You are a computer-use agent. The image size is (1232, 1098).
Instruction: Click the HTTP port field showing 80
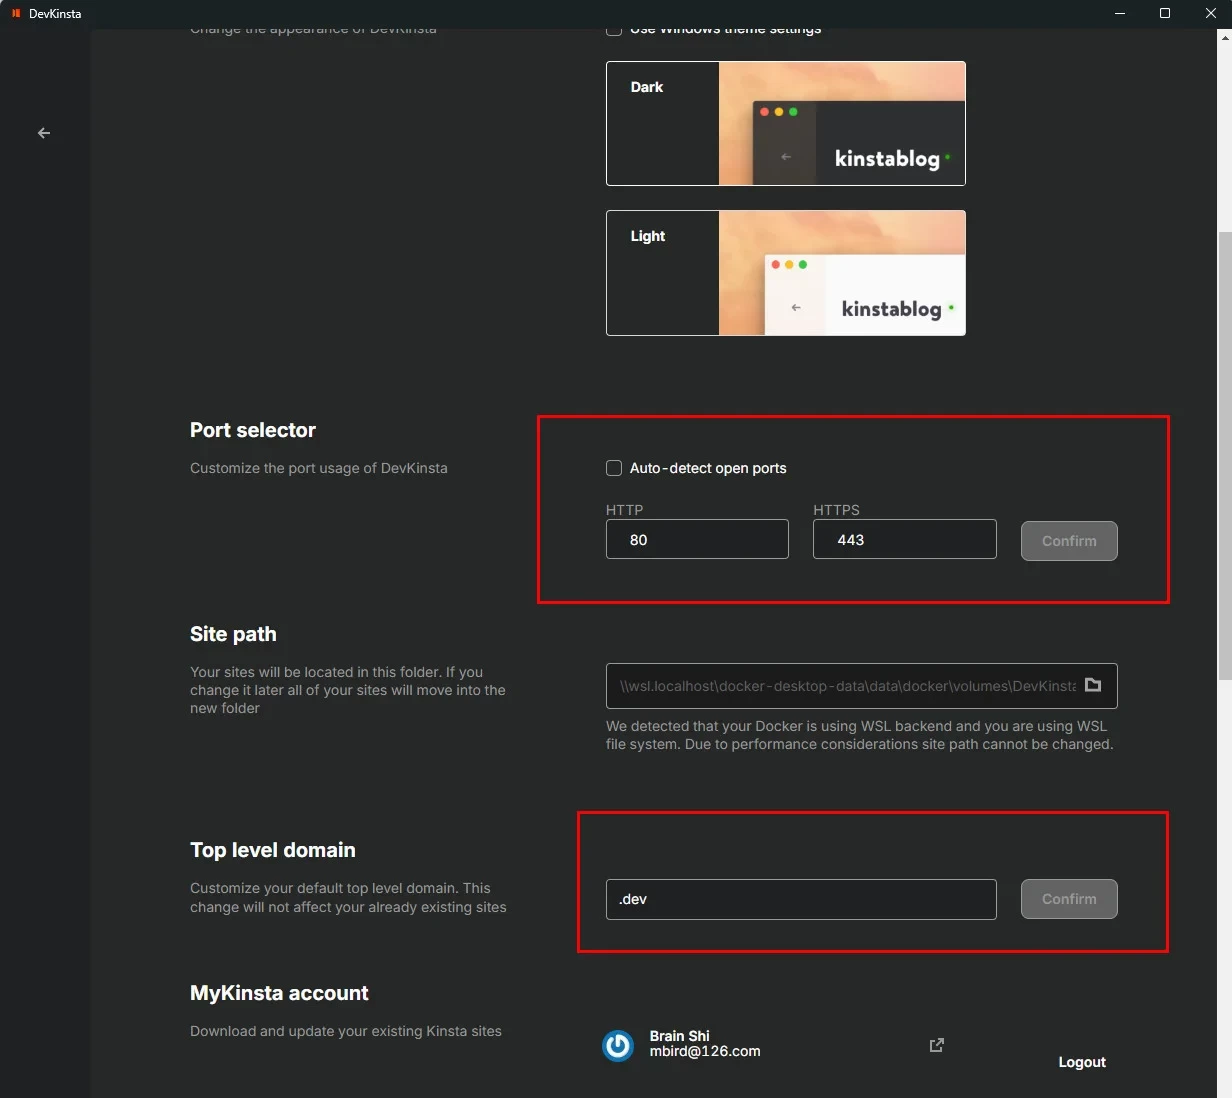pos(697,540)
